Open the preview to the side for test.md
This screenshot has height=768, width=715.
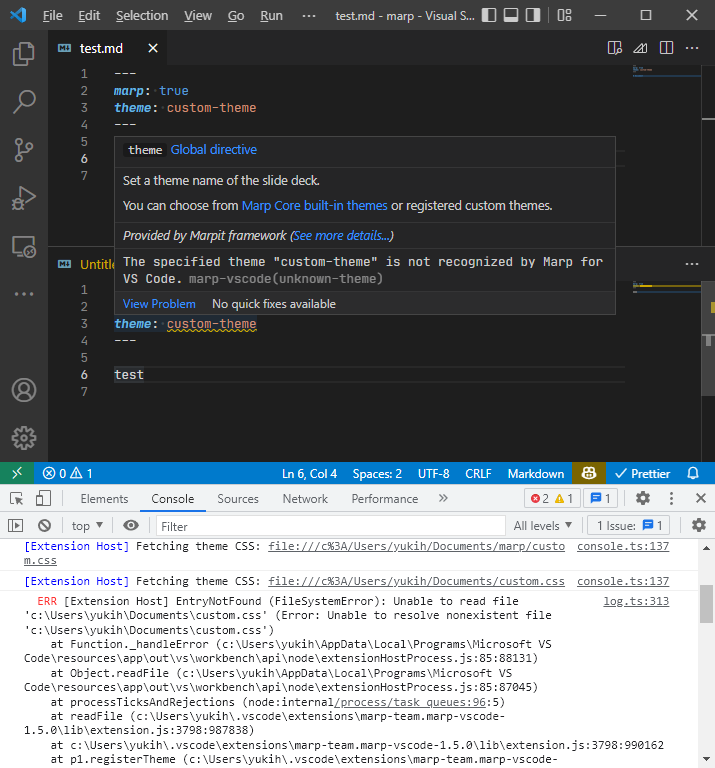(x=615, y=48)
